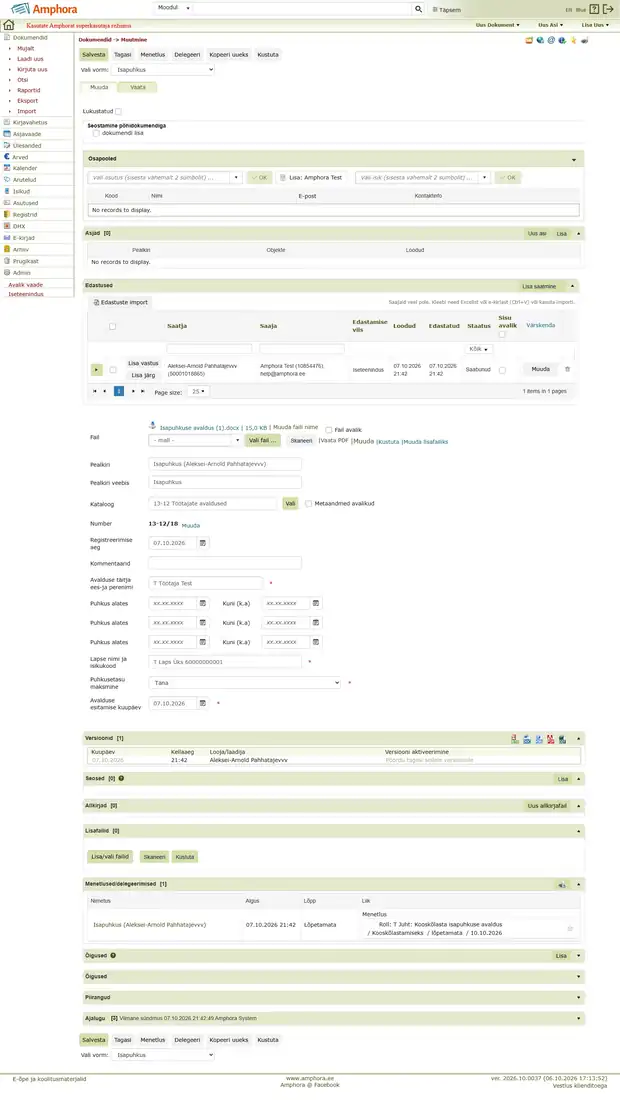Click the Lisa saatmine button
620x1100 pixels.
539,286
